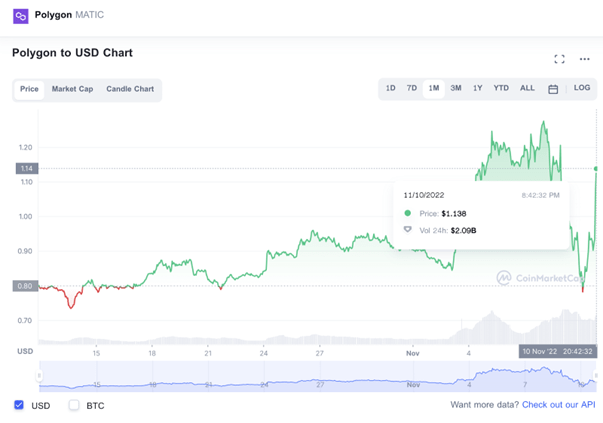Select the 3M time range
Screen dimensions: 603x423
click(x=456, y=88)
